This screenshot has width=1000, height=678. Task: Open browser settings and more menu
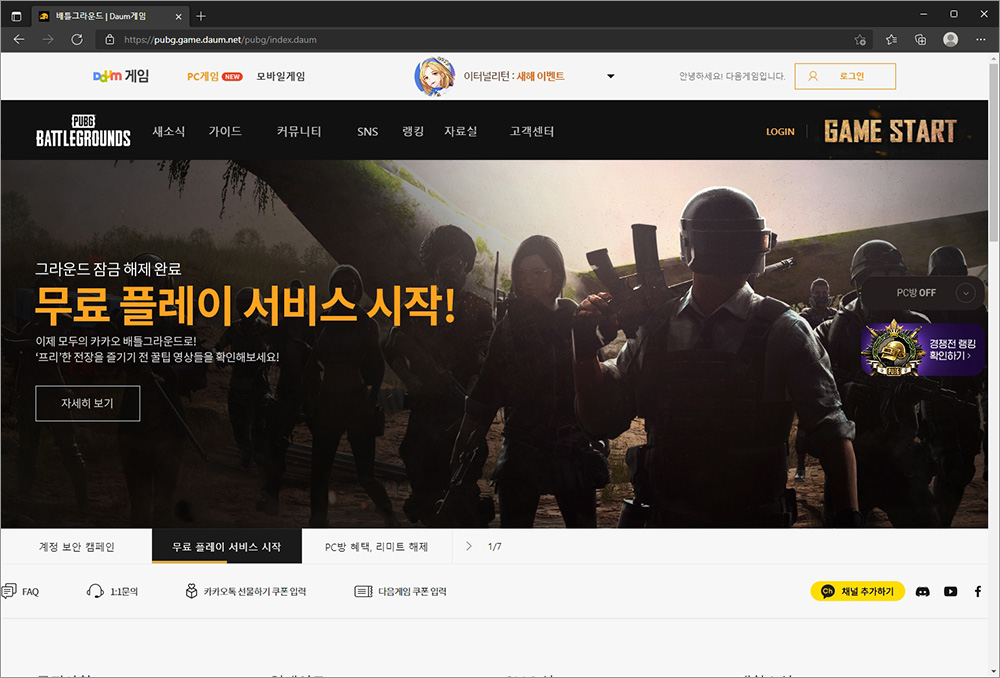coord(981,40)
